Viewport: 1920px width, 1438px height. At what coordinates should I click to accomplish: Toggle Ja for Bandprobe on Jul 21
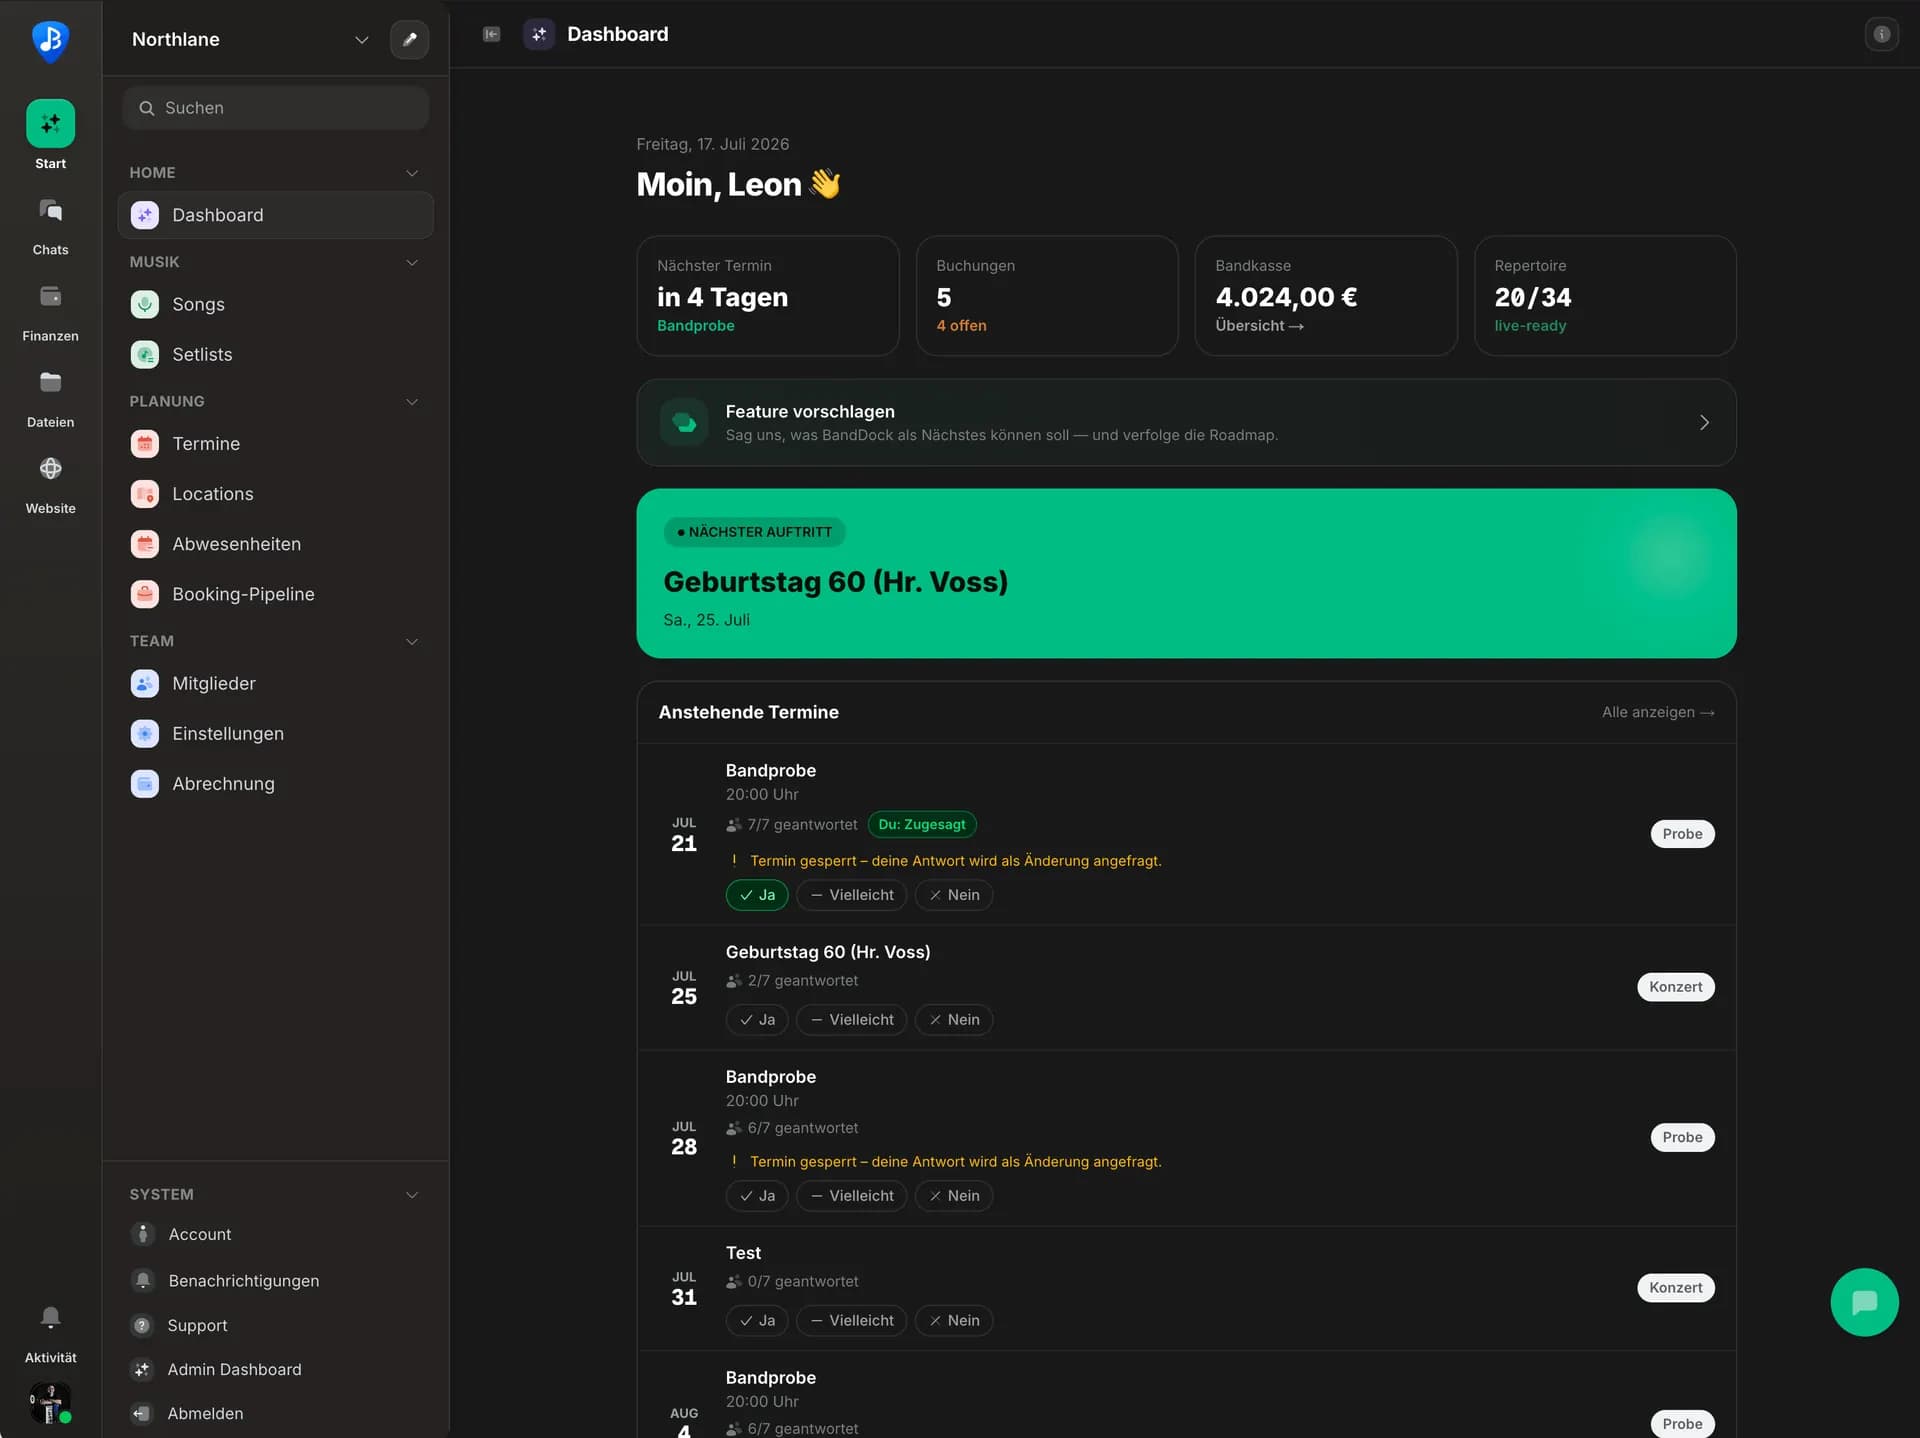[757, 894]
